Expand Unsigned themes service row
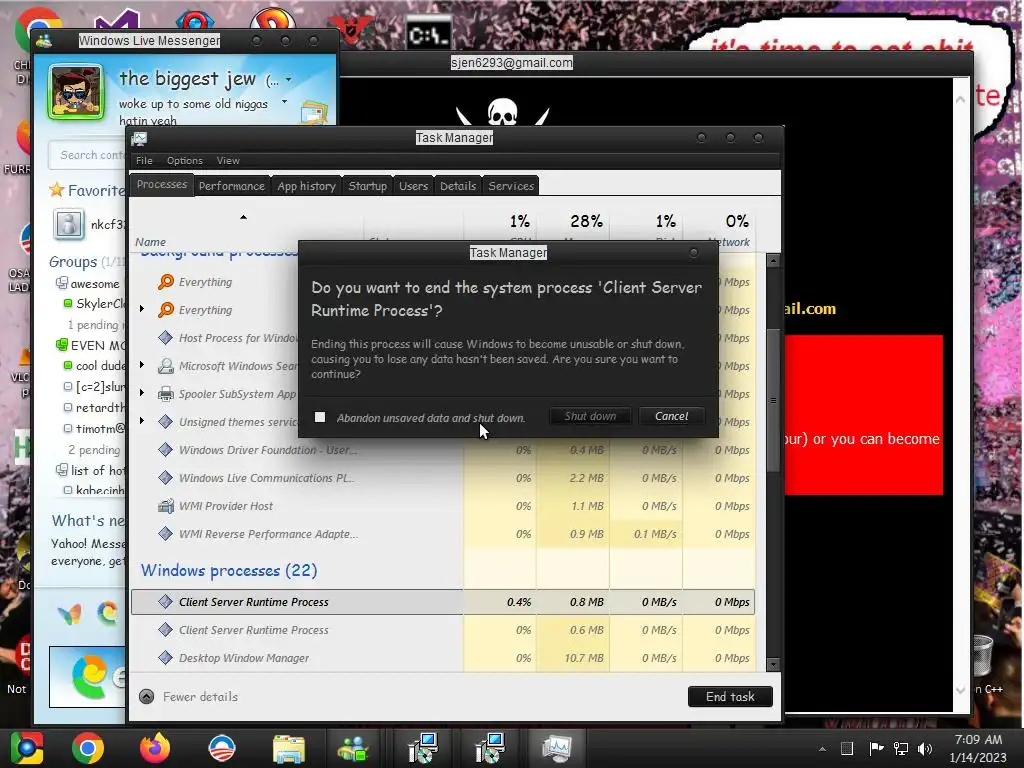The height and width of the screenshot is (768, 1024). coord(142,421)
